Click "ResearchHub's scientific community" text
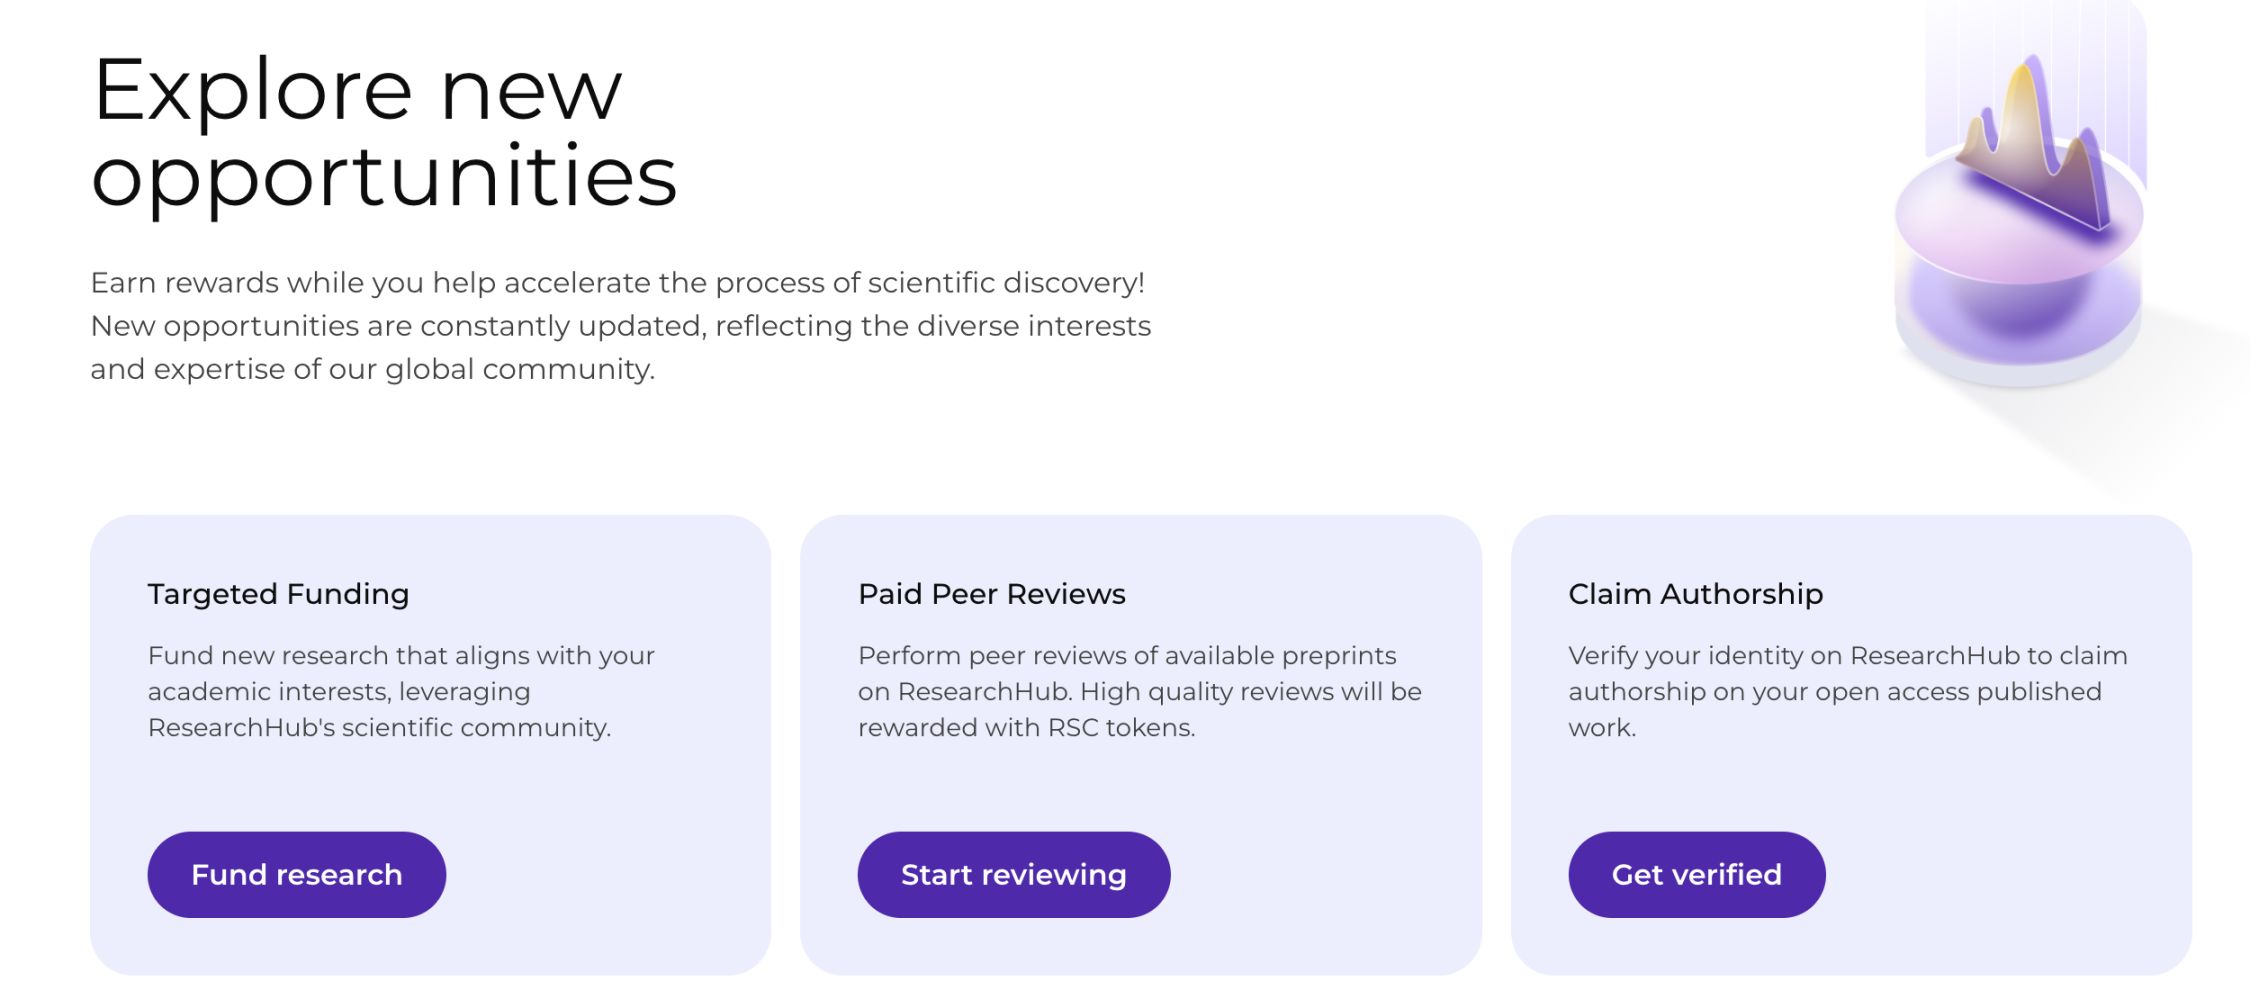This screenshot has height=990, width=2250. pos(379,728)
